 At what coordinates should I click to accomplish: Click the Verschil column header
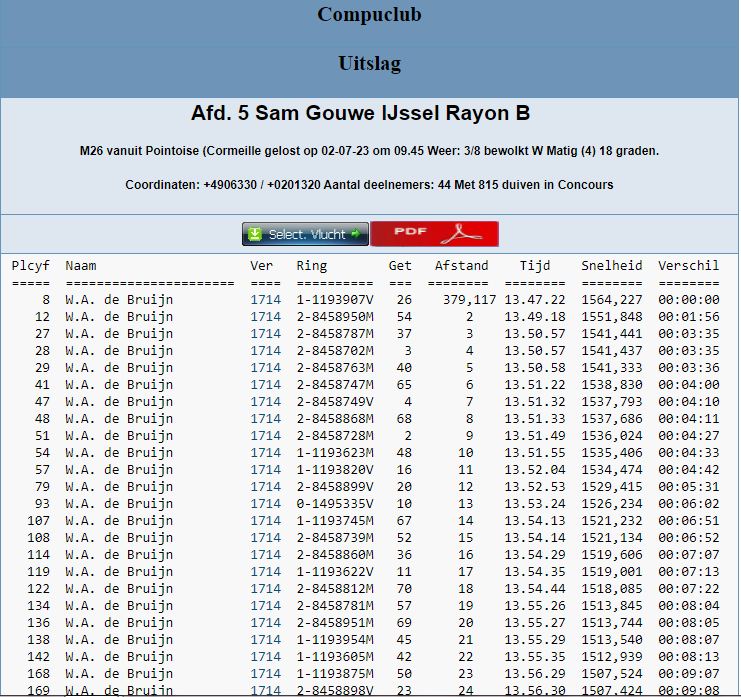pos(689,266)
